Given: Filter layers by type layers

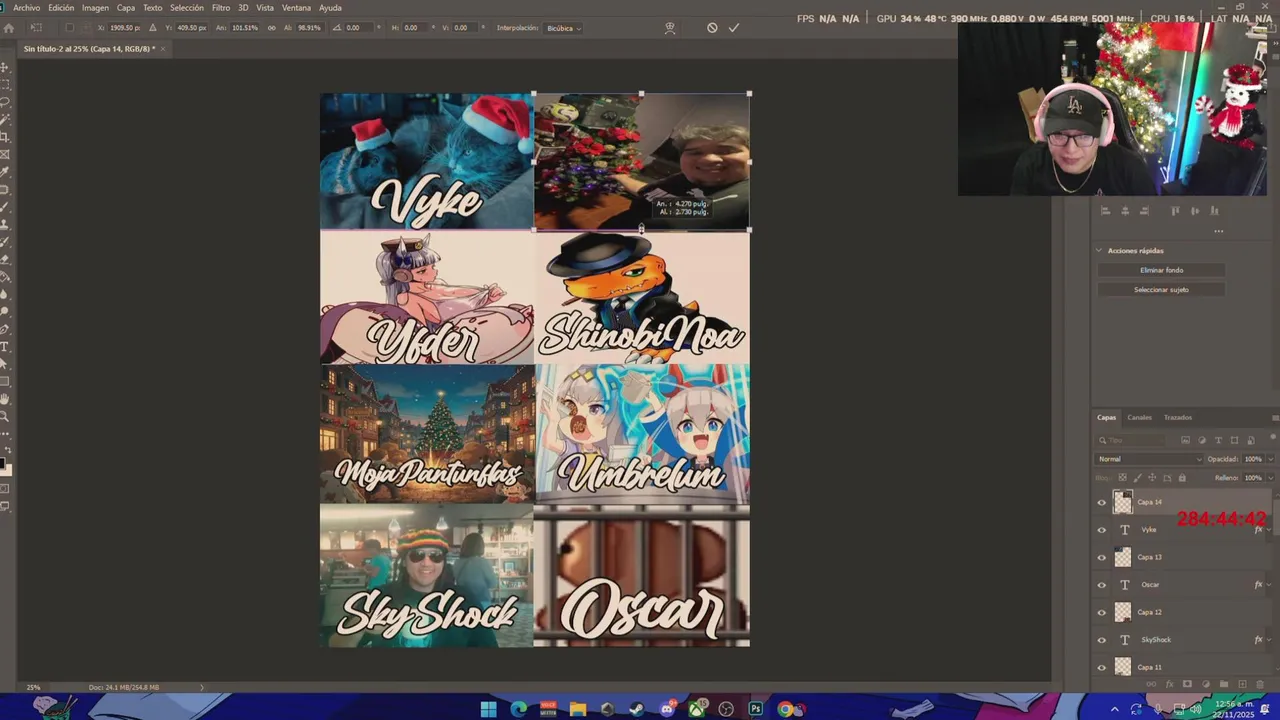Looking at the screenshot, I should point(1218,440).
